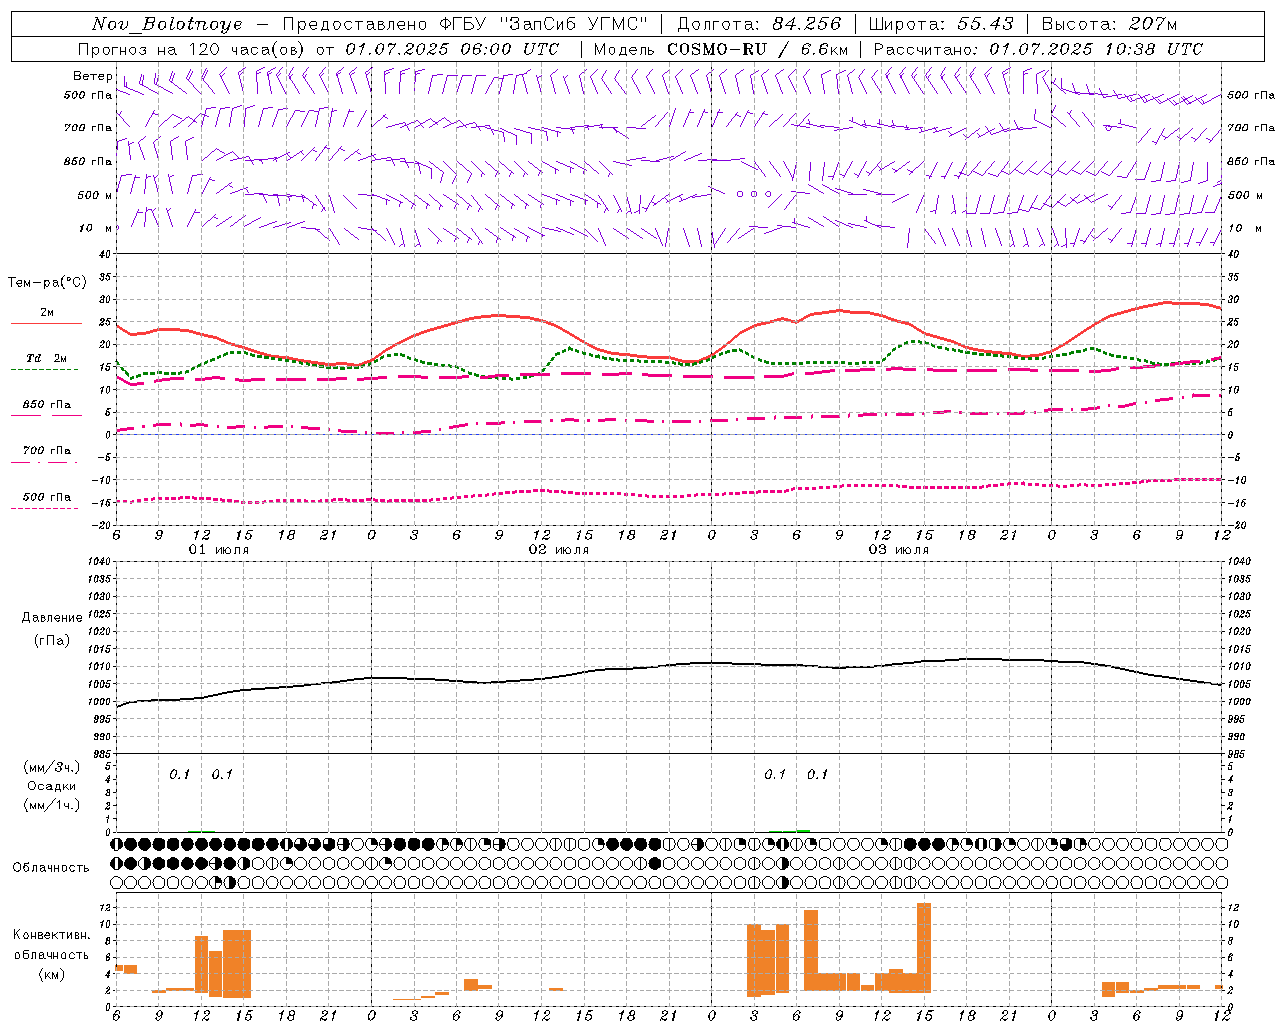Click the '(мм/1ч.)' precipitation unit label
1280x1024 pixels.
tap(51, 805)
